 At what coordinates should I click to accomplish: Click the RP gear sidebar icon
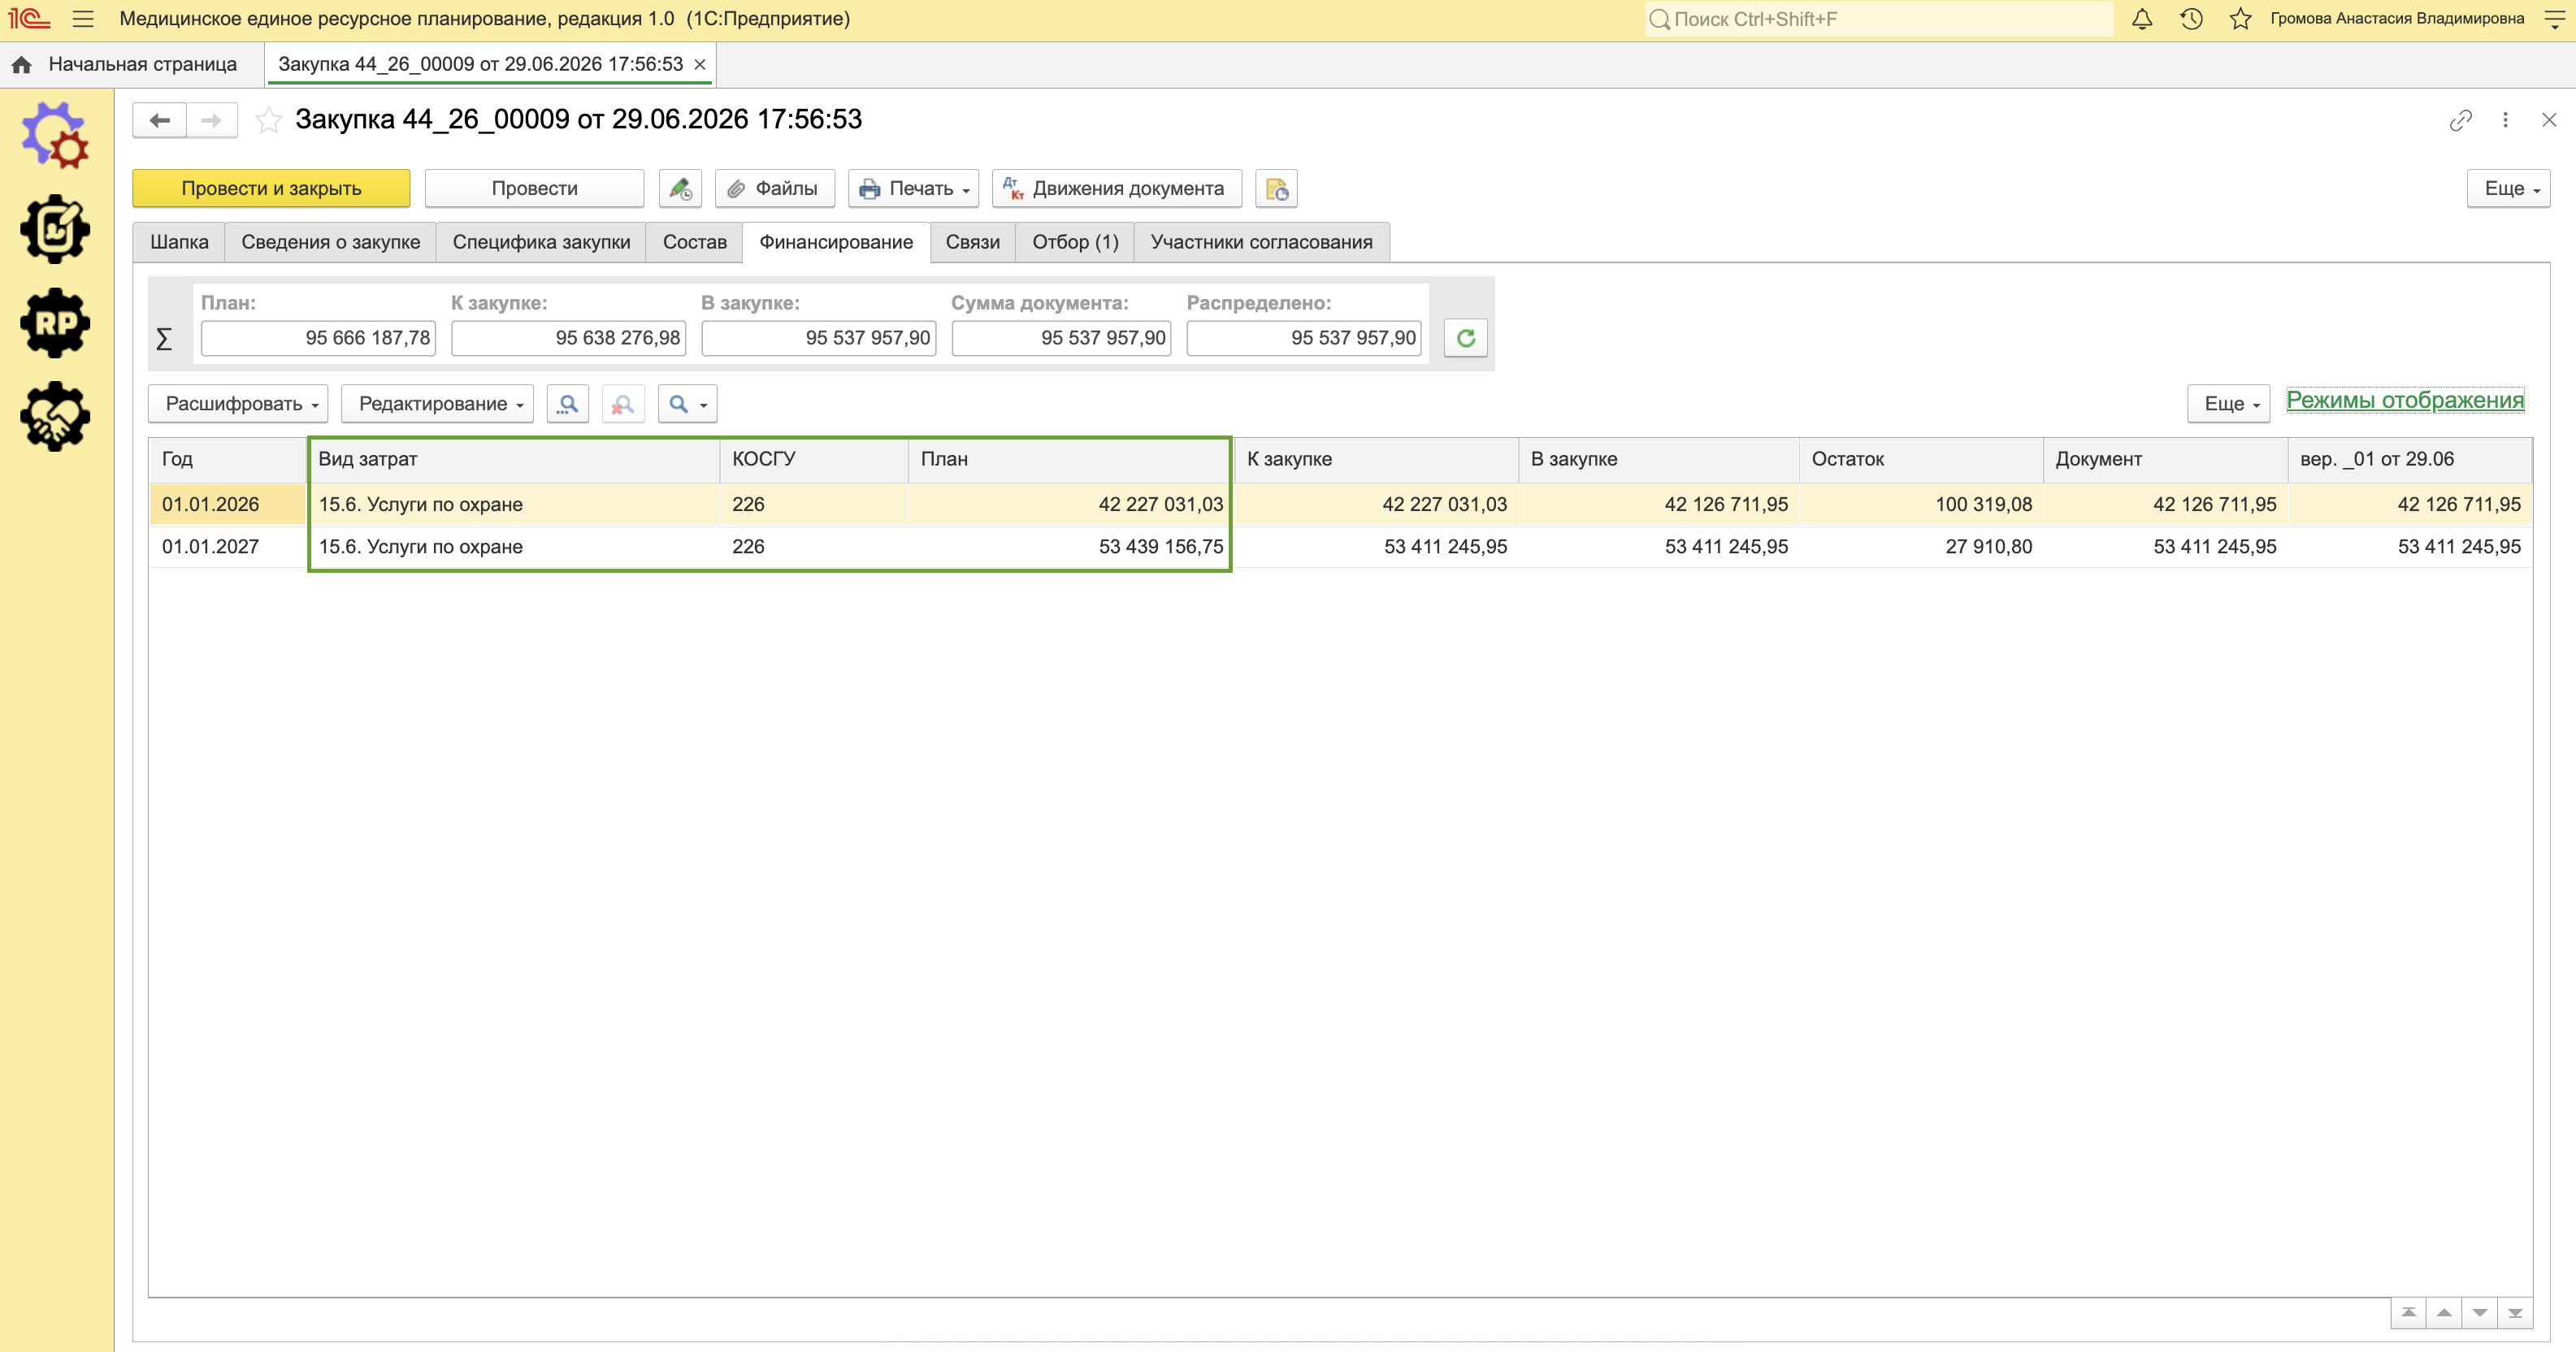point(55,323)
